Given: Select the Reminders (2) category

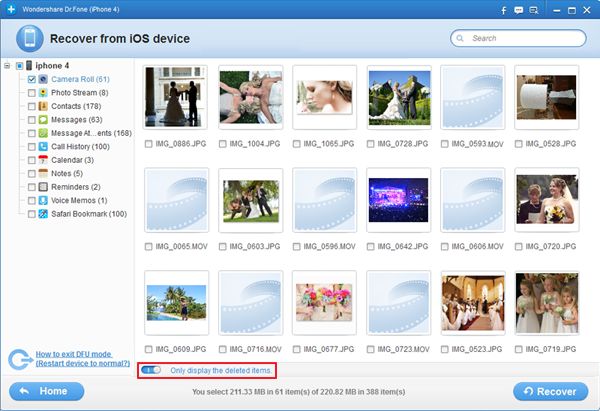Looking at the screenshot, I should 76,187.
